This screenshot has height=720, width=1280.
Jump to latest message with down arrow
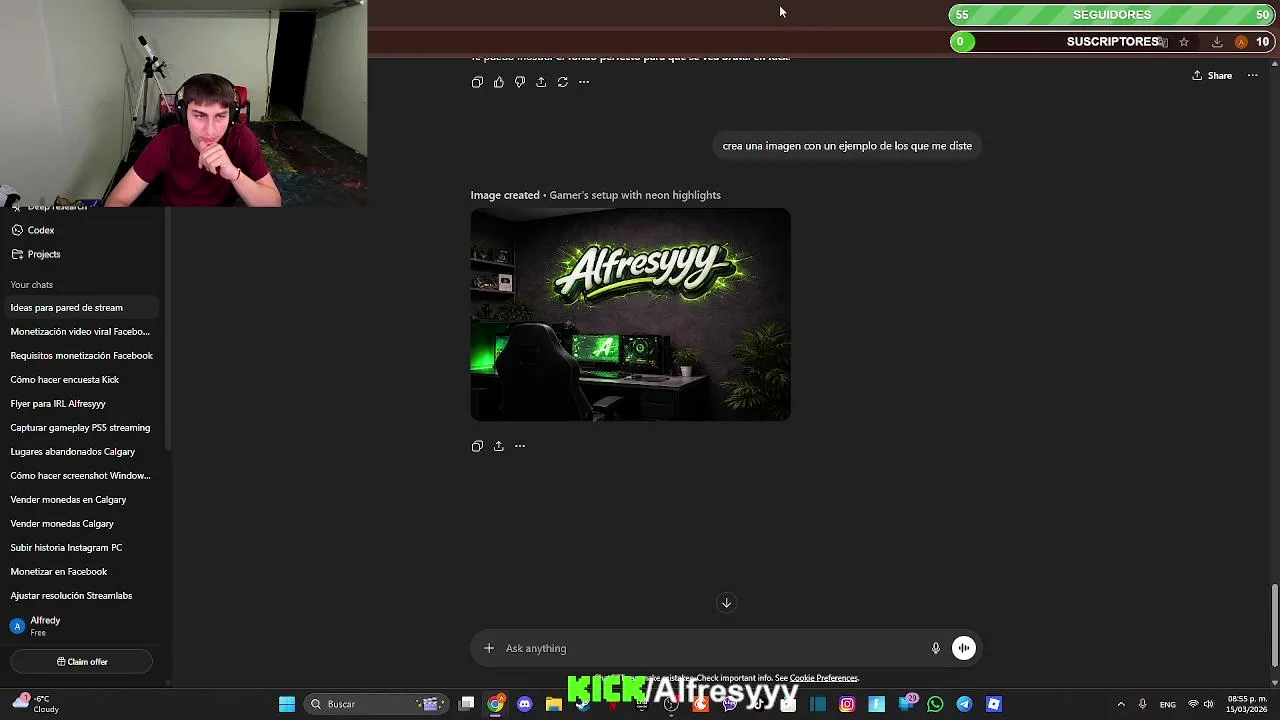click(x=727, y=603)
